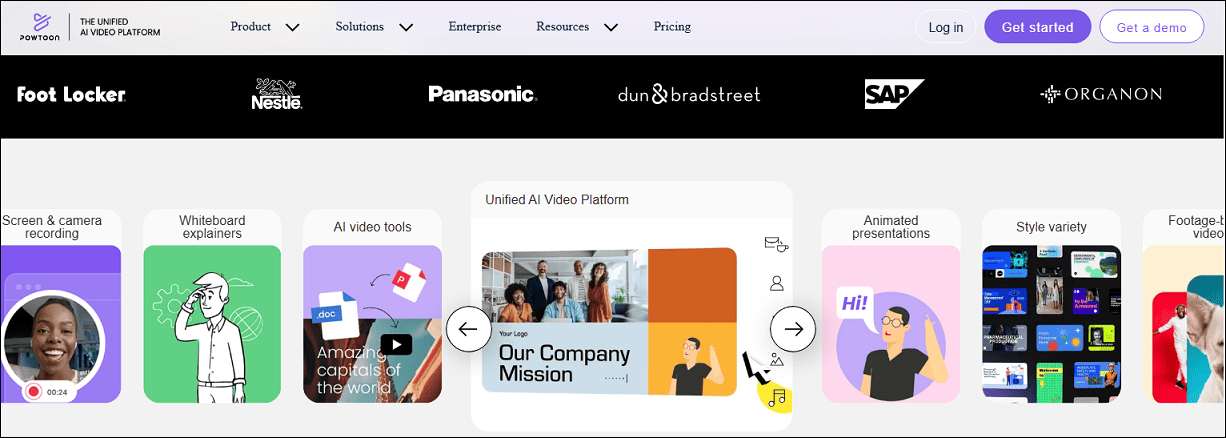Image resolution: width=1226 pixels, height=438 pixels.
Task: Expand the Solutions dropdown chevron
Action: click(x=405, y=28)
